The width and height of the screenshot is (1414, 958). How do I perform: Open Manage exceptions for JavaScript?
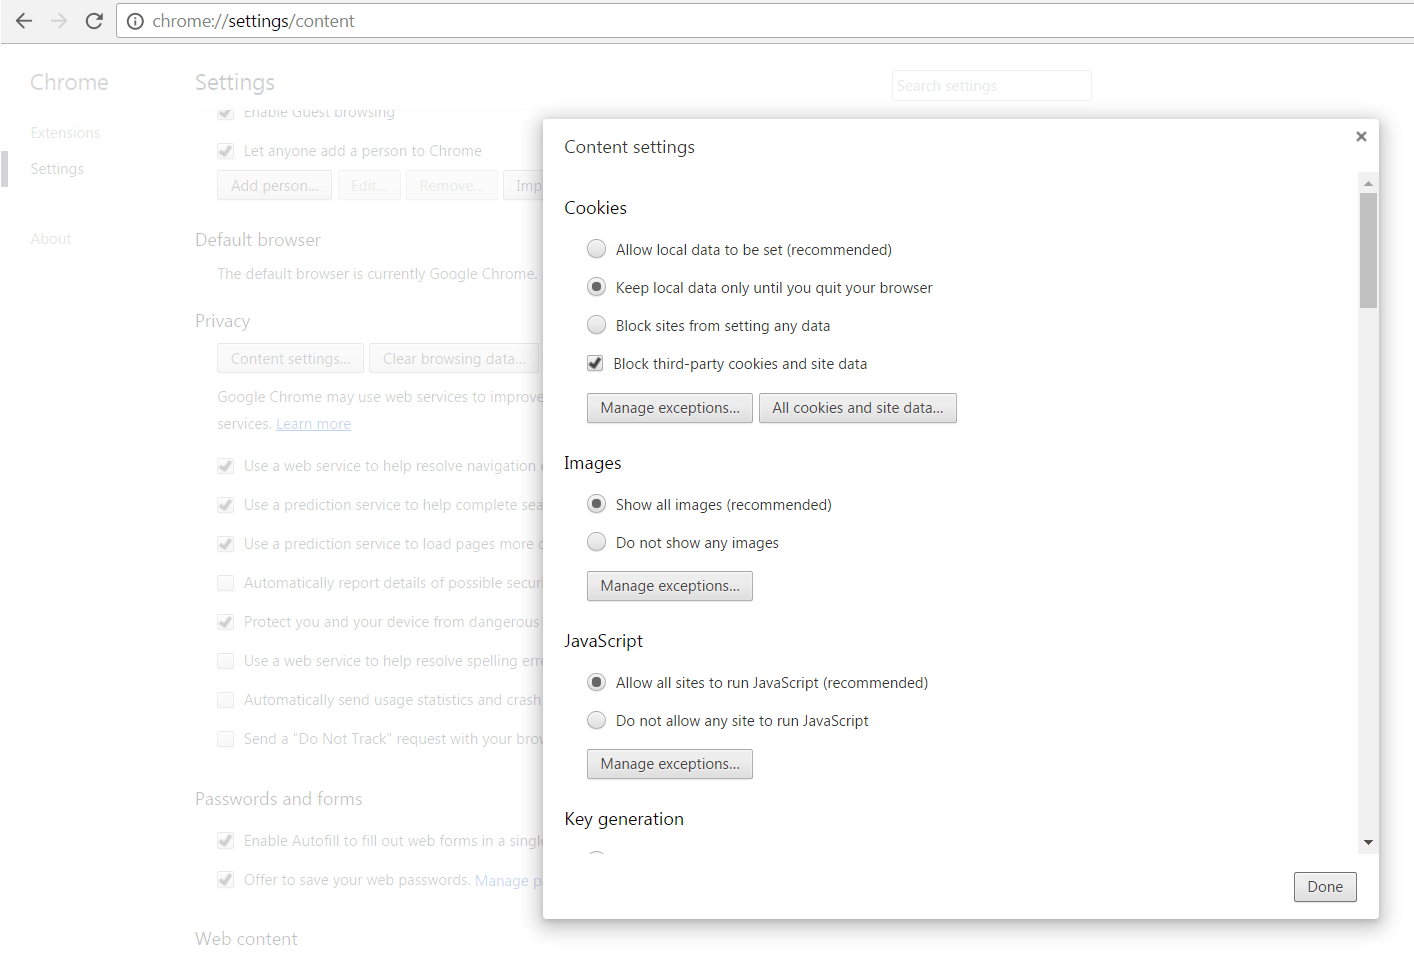[670, 764]
